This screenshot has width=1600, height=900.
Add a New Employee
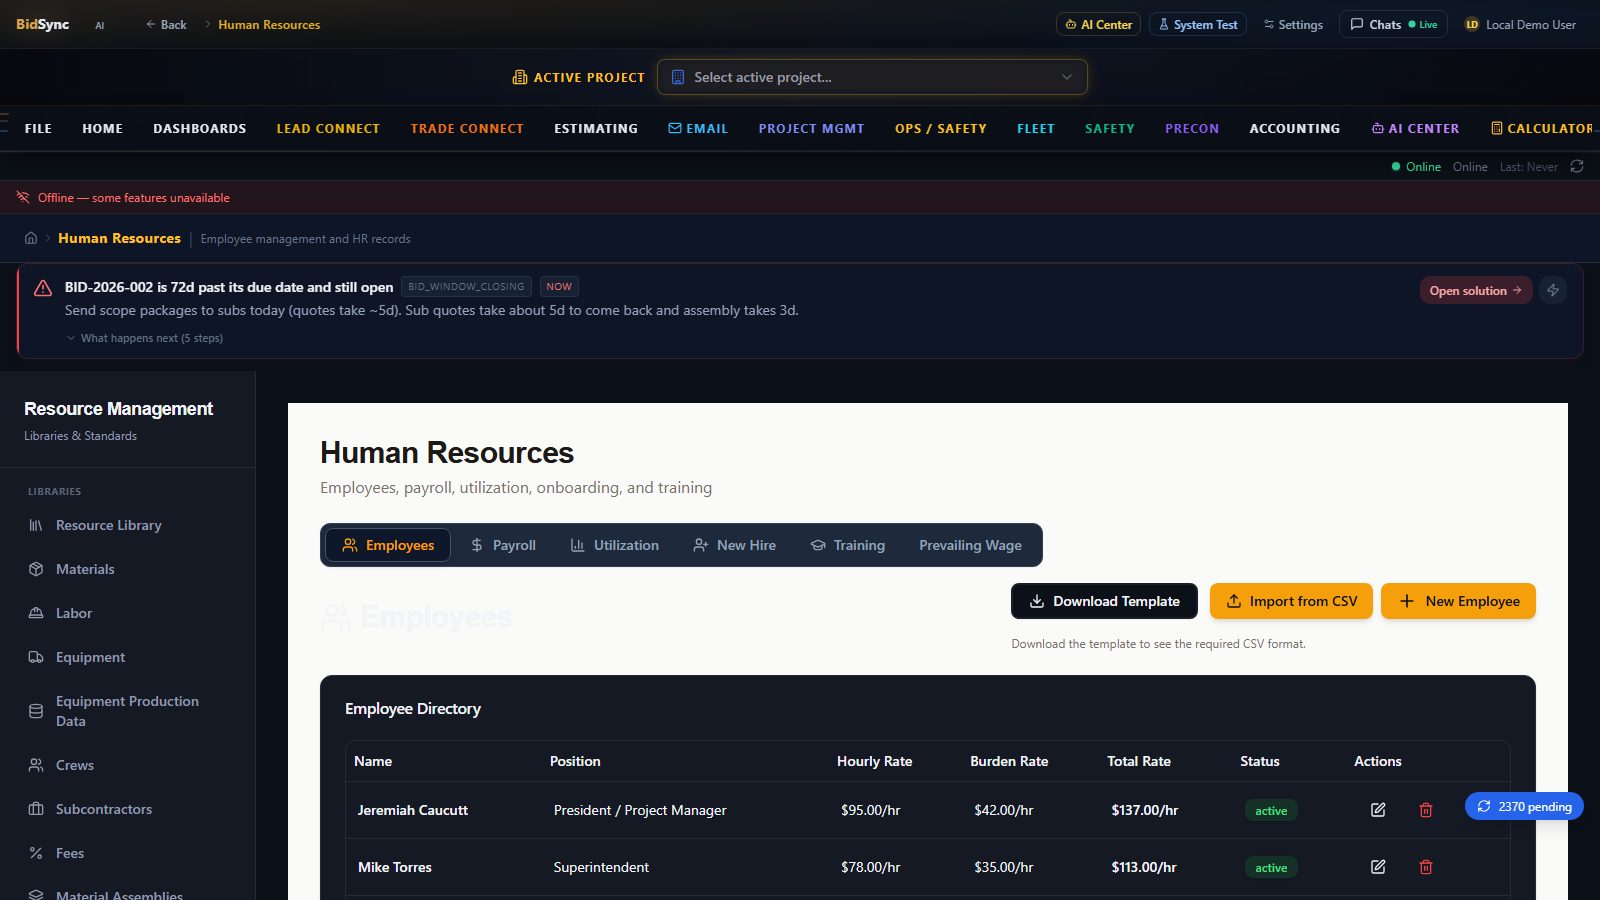1458,601
